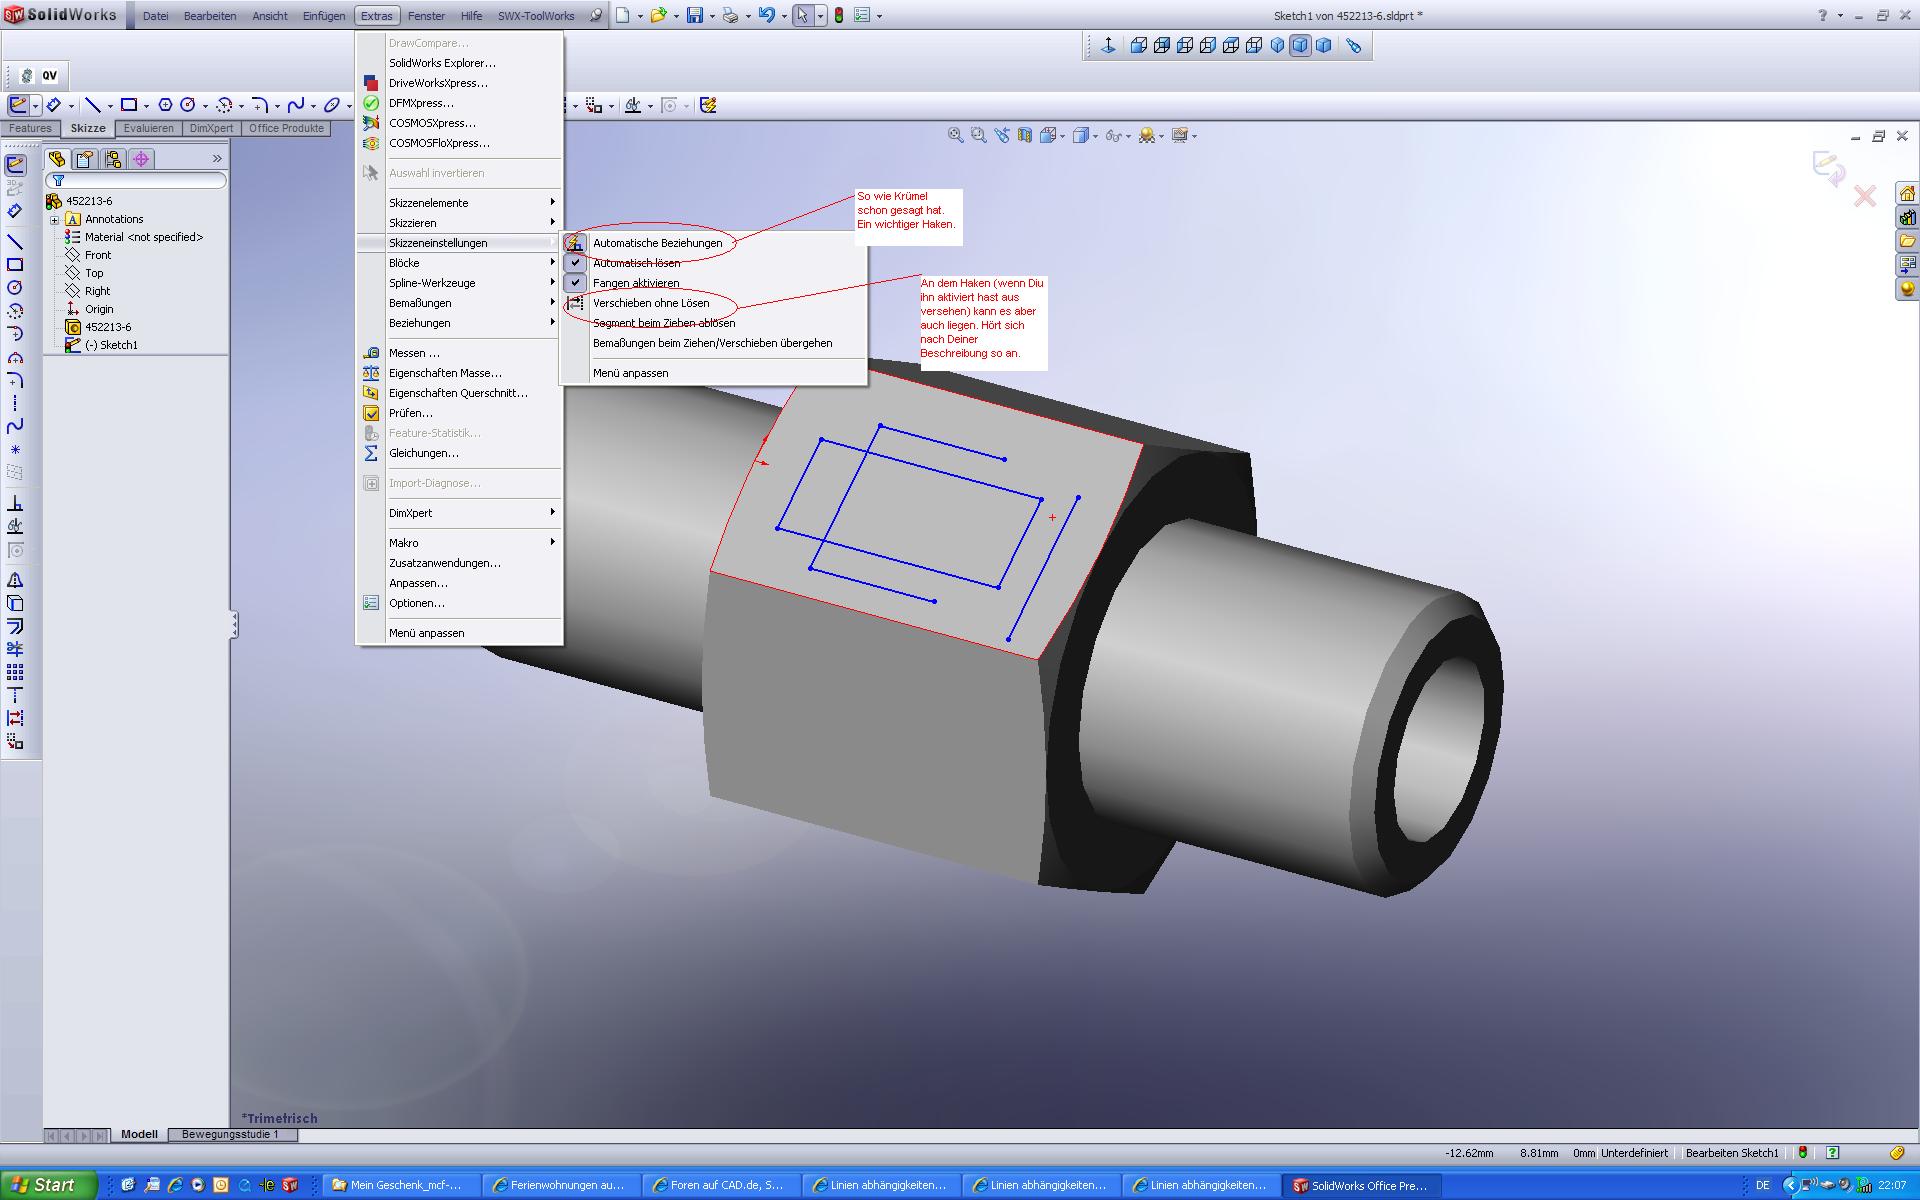Click Linear Sketch Pattern icon in left toolbar
The width and height of the screenshot is (1920, 1200).
pos(15,672)
